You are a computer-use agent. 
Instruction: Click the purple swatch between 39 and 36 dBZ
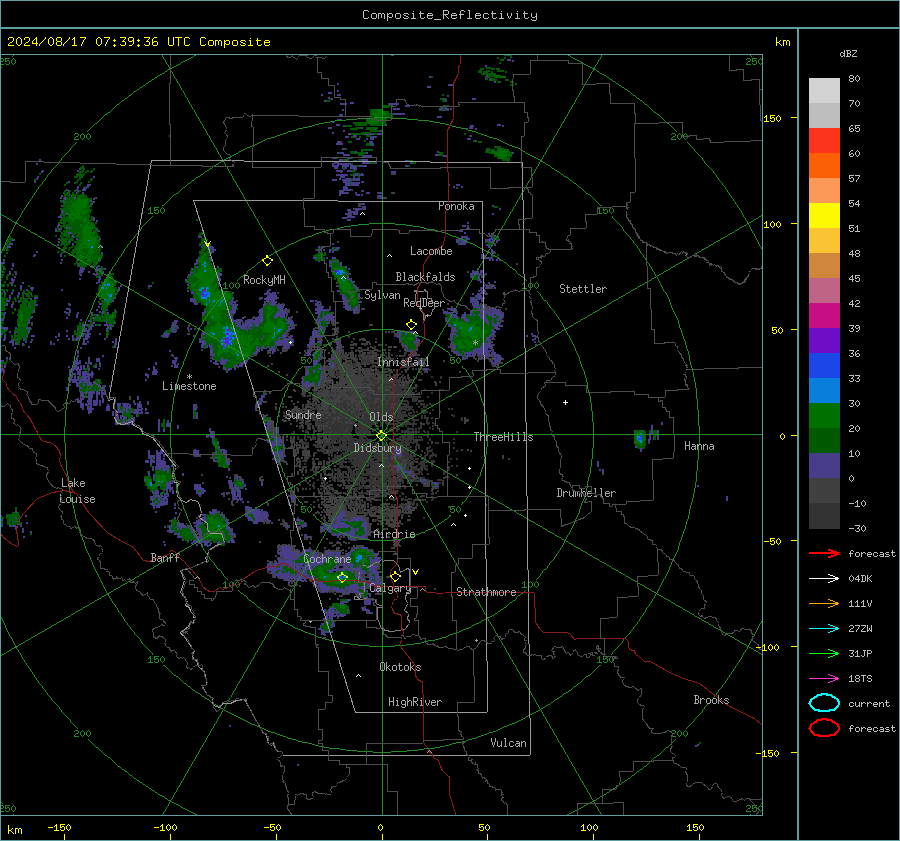[x=824, y=340]
